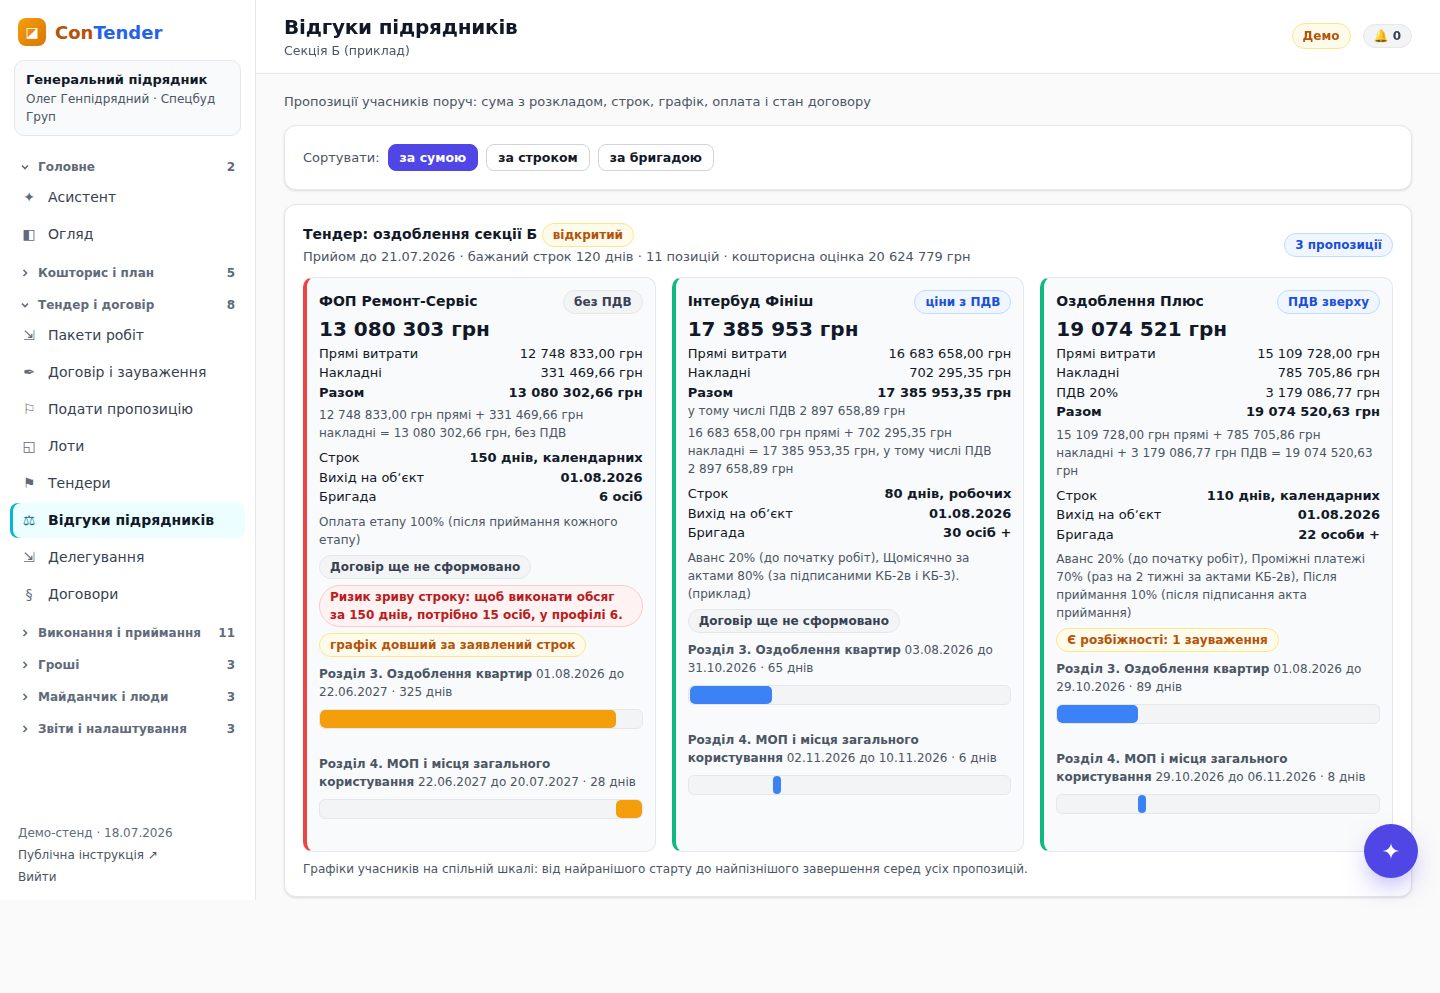This screenshot has width=1440, height=993.
Task: Click the ПДВ зверху tag
Action: click(x=1328, y=302)
